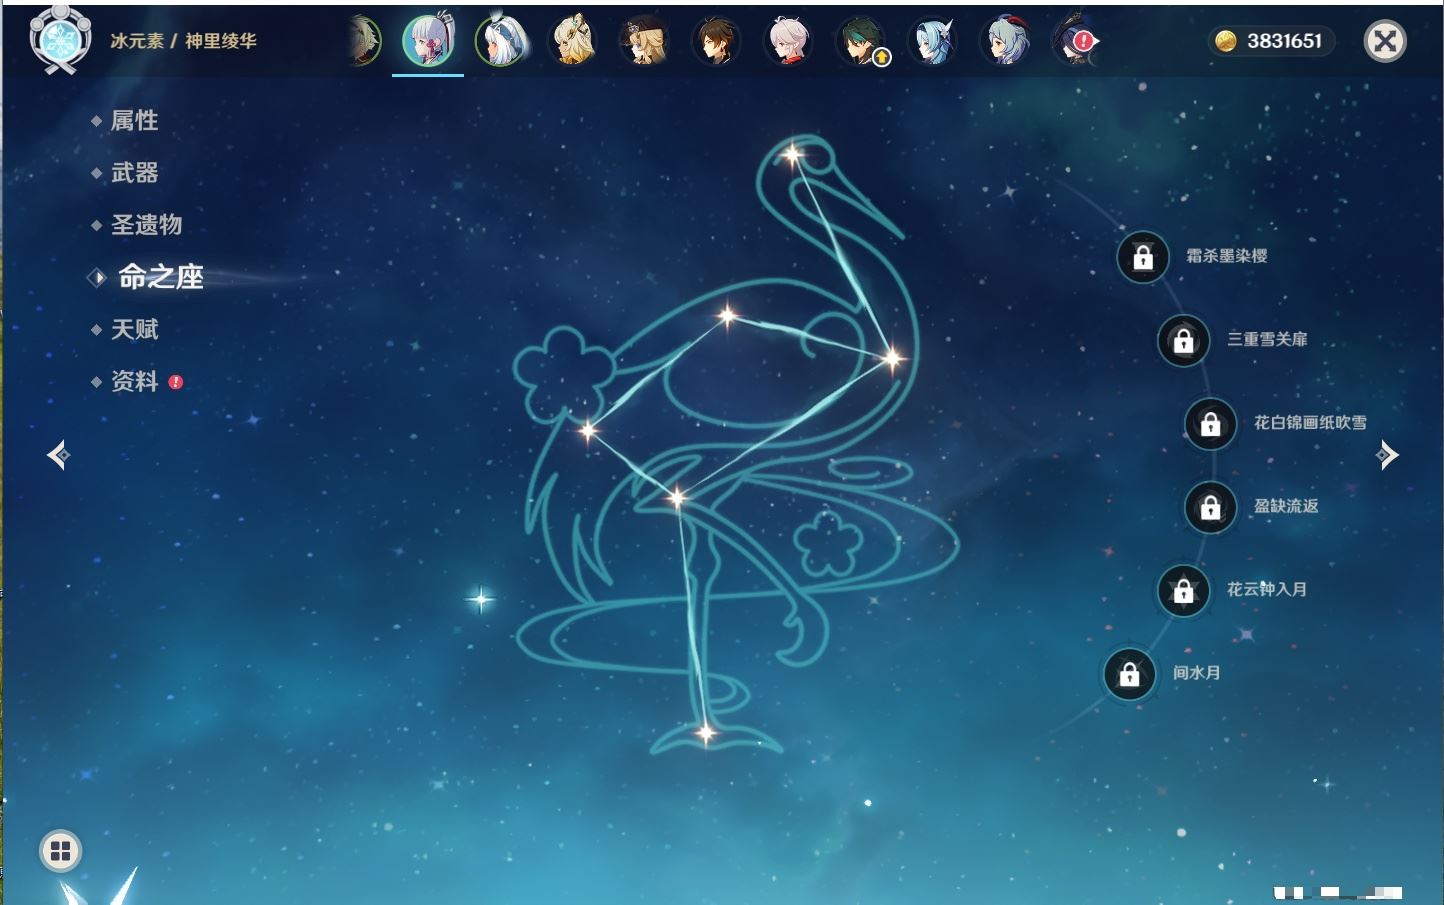Image resolution: width=1444 pixels, height=905 pixels.
Task: Close the character screen with X
Action: pyautogui.click(x=1385, y=41)
